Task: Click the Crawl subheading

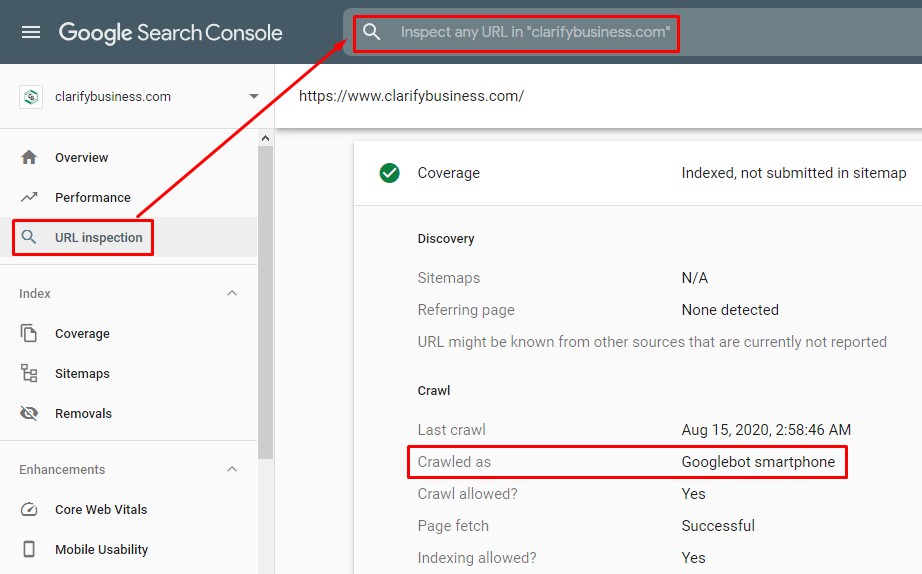Action: pyautogui.click(x=434, y=391)
